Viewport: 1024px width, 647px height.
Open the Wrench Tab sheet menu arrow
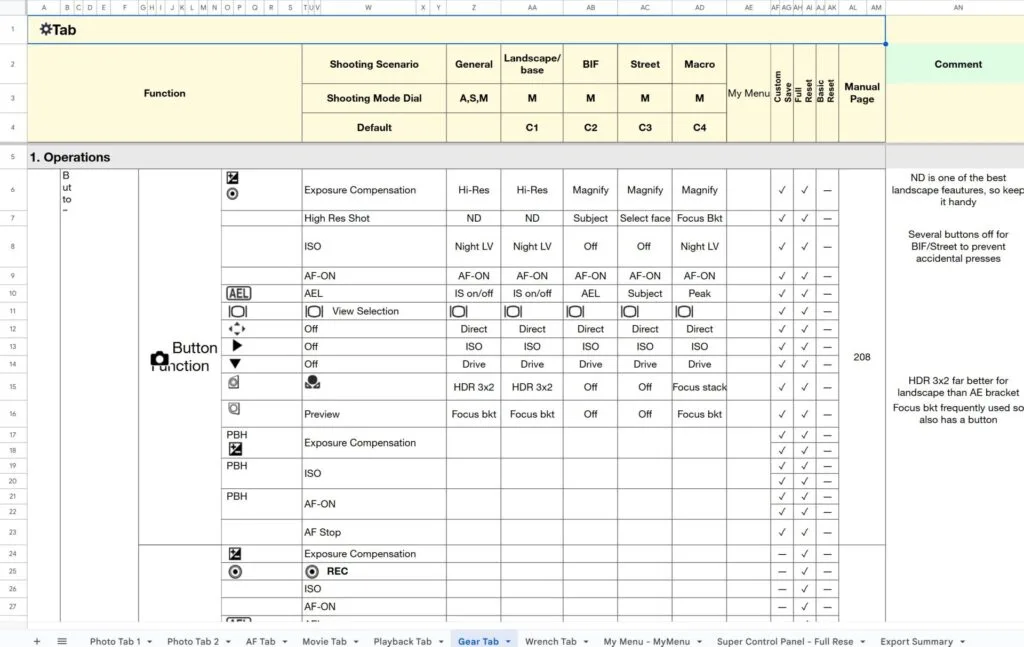586,642
